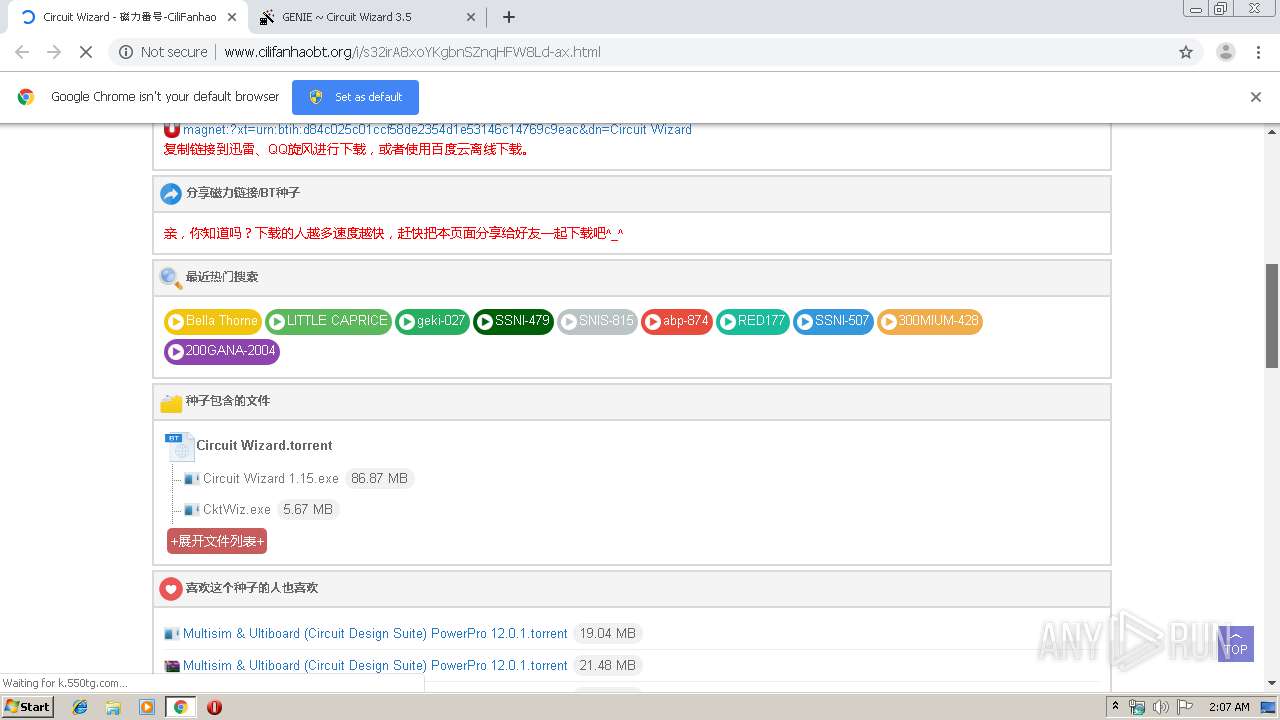This screenshot has width=1280, height=720.
Task: Open the volume control in tray
Action: point(1160,707)
